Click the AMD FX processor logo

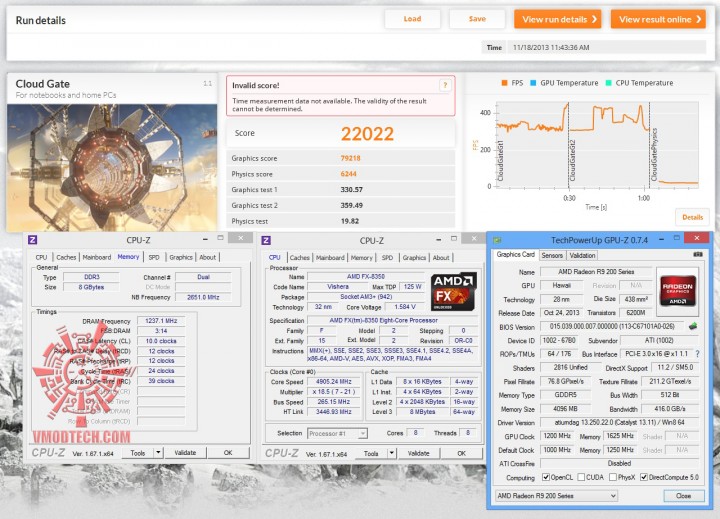coord(454,292)
